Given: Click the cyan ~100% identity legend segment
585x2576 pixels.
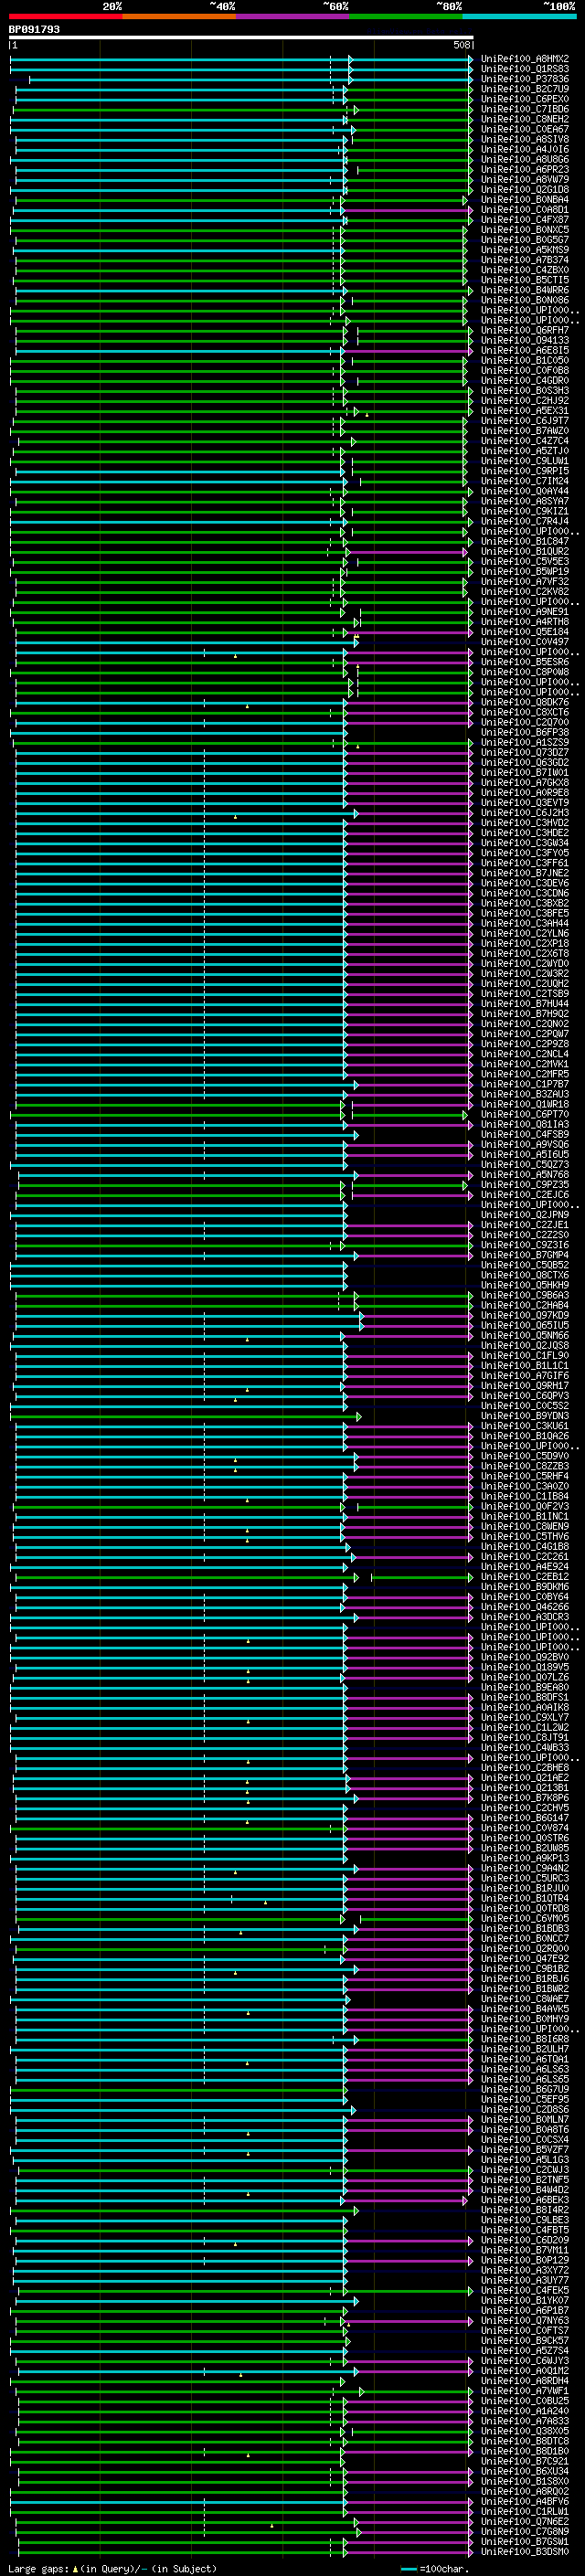Looking at the screenshot, I should tap(519, 16).
